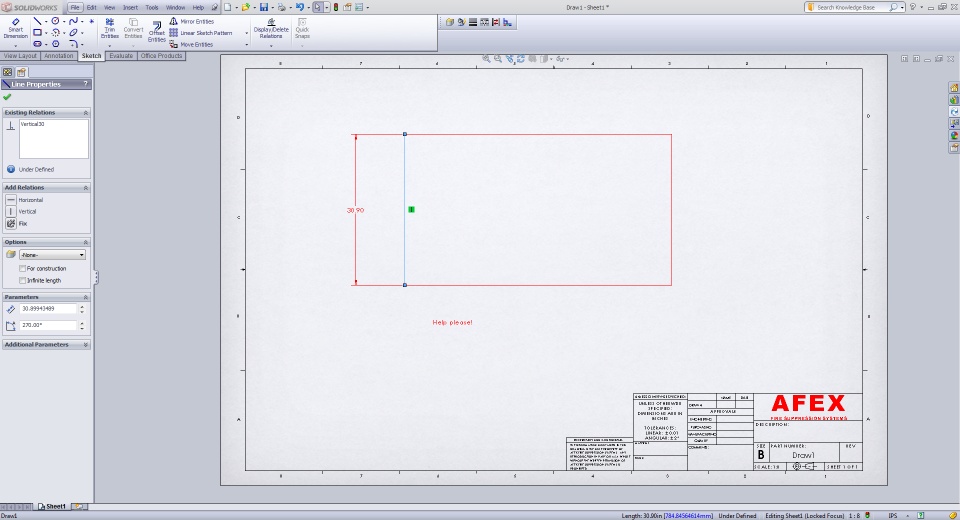Click the Rebuild traffic light icon

pyautogui.click(x=336, y=7)
